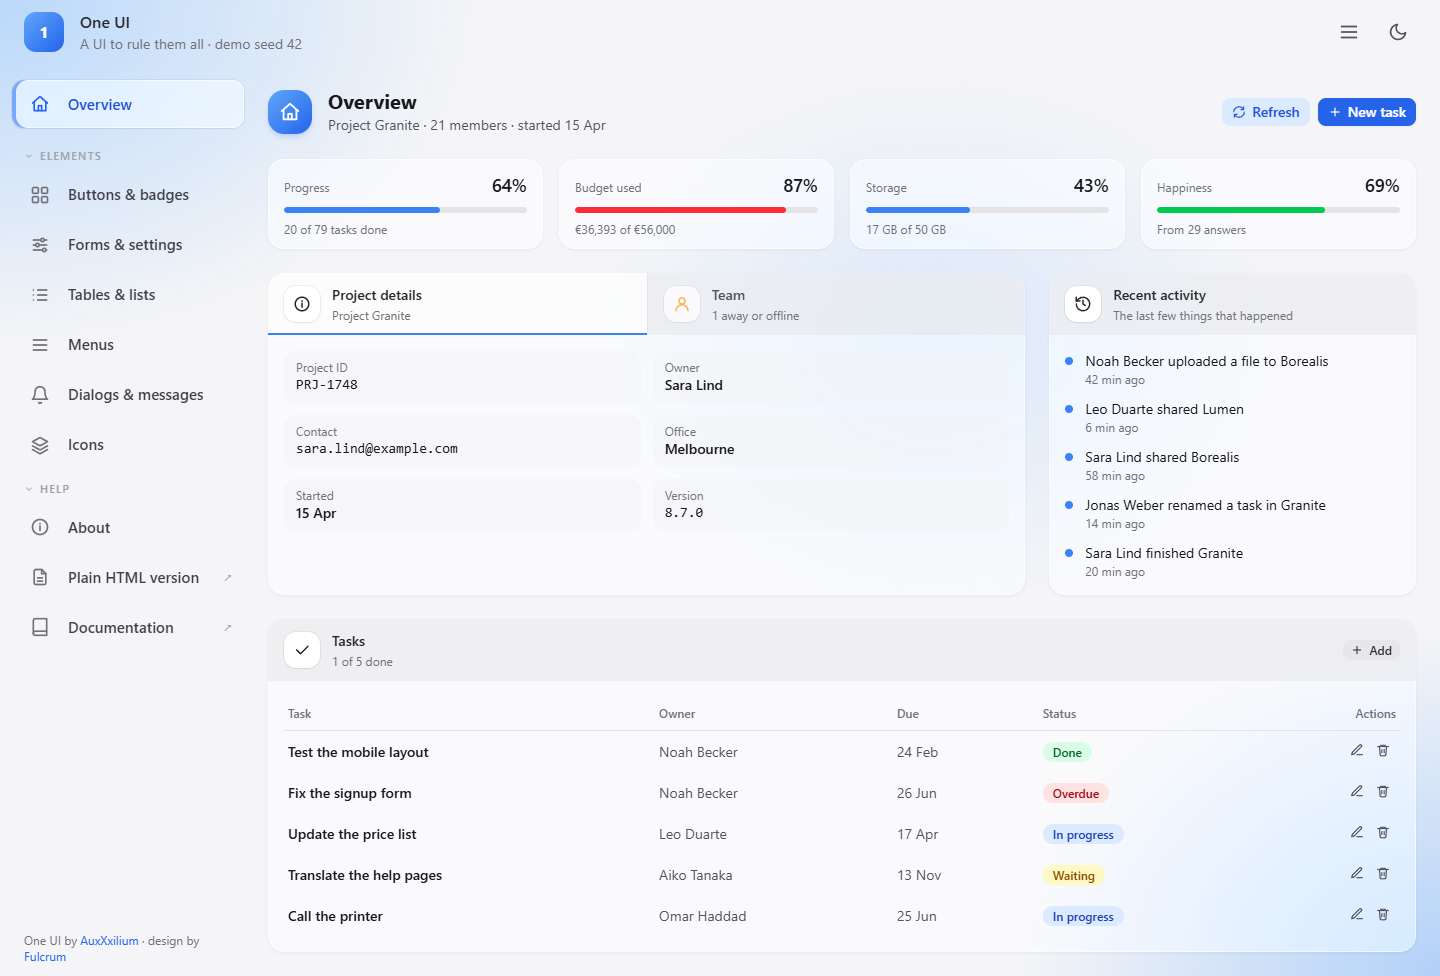The image size is (1440, 976).
Task: Go to the Icons page
Action: (129, 445)
